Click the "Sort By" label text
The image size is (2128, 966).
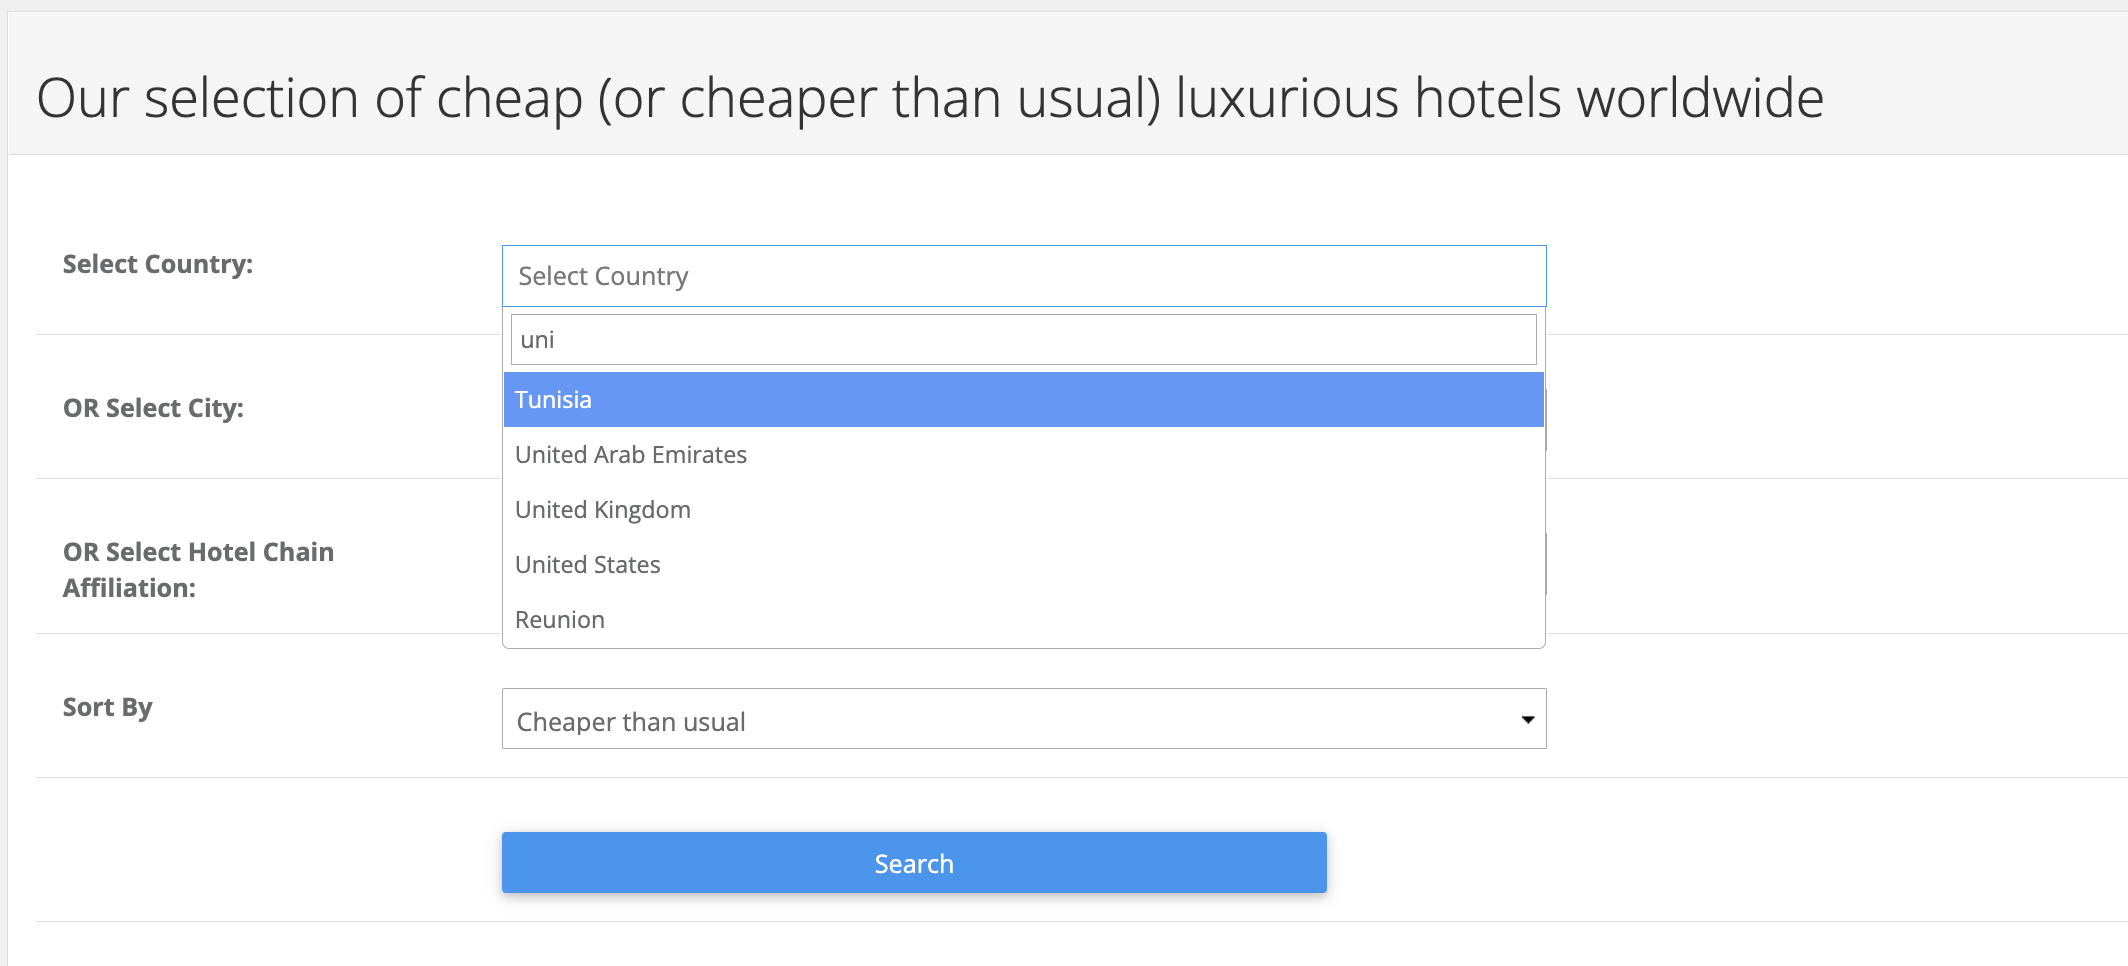point(108,707)
